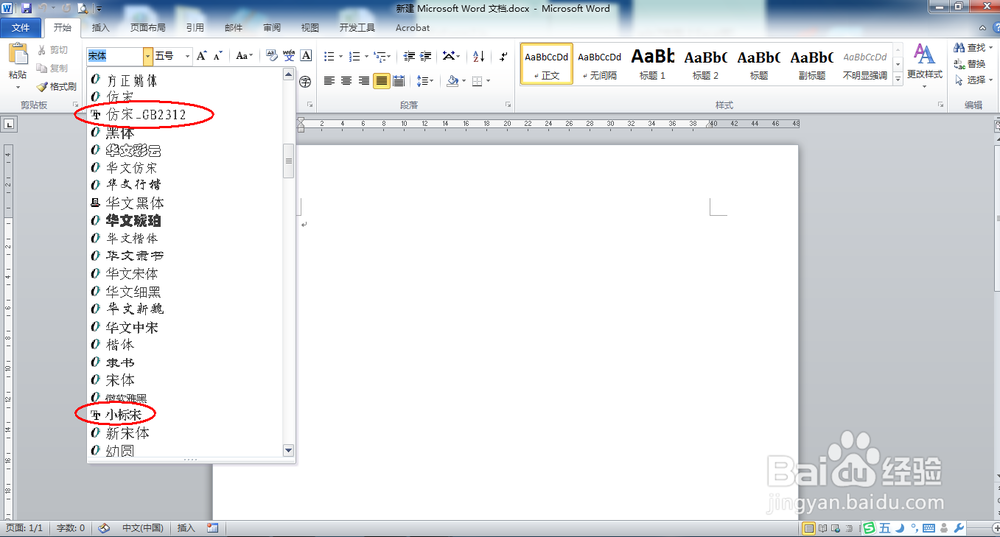The image size is (1000, 537).
Task: Click the ruler tab selector button at left
Action: [9, 124]
